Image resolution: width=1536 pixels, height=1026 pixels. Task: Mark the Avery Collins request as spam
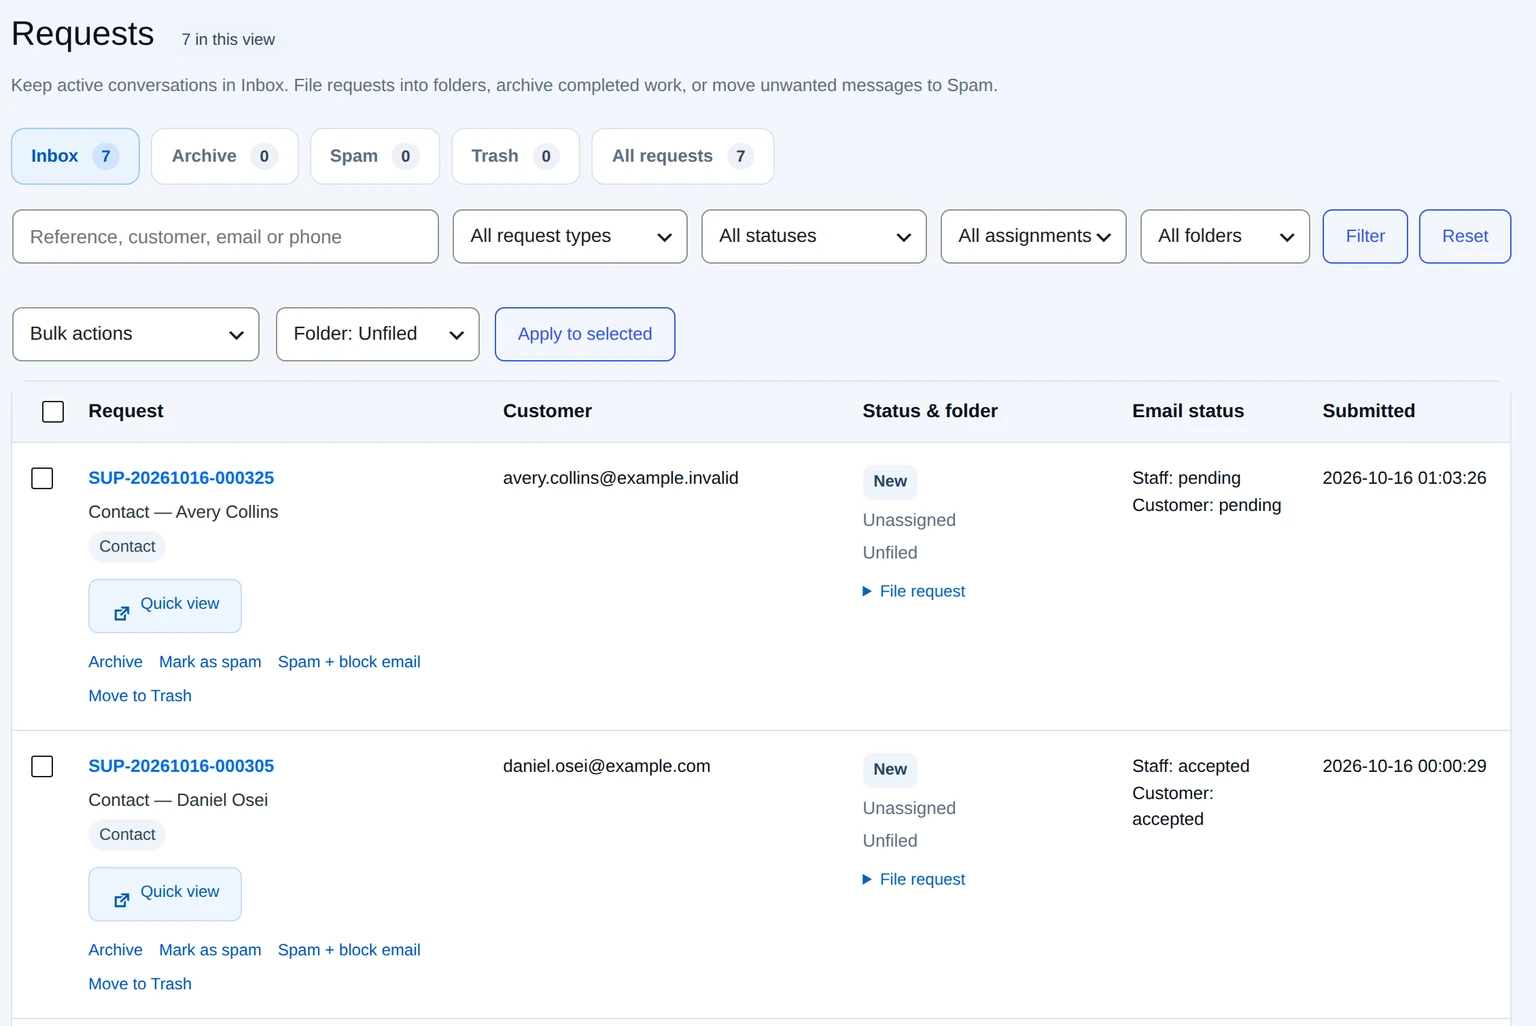click(210, 662)
